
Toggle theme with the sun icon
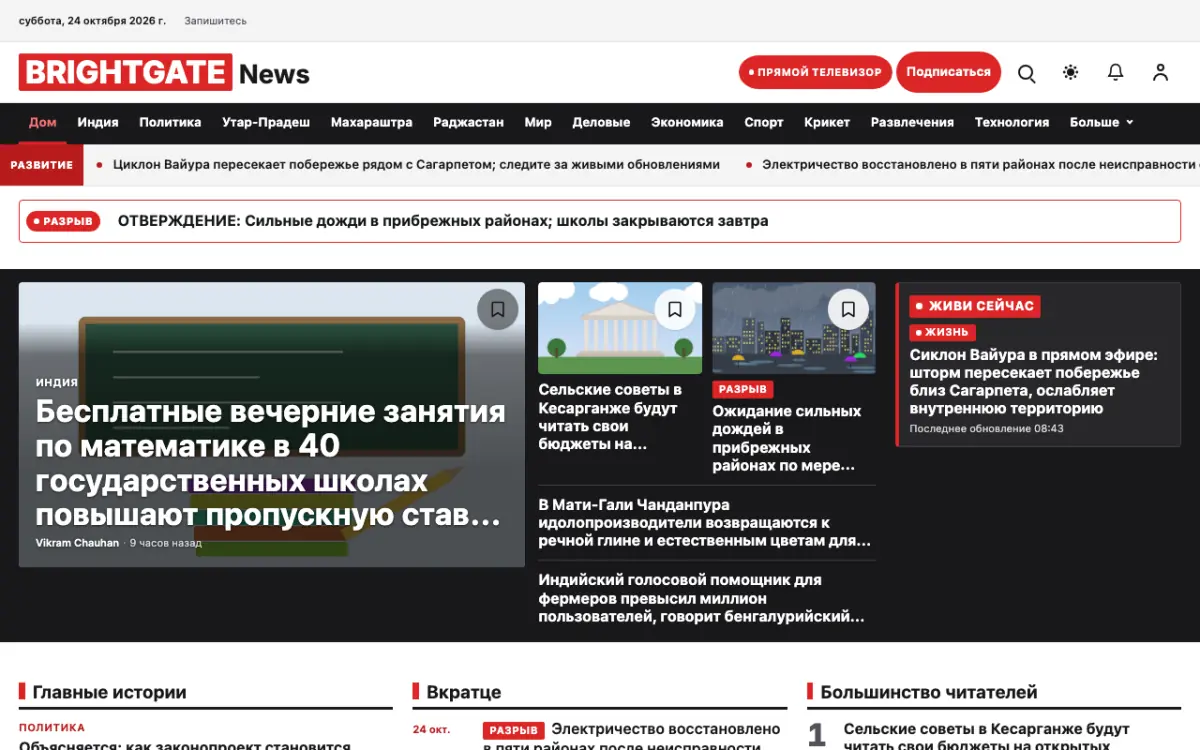[1071, 72]
